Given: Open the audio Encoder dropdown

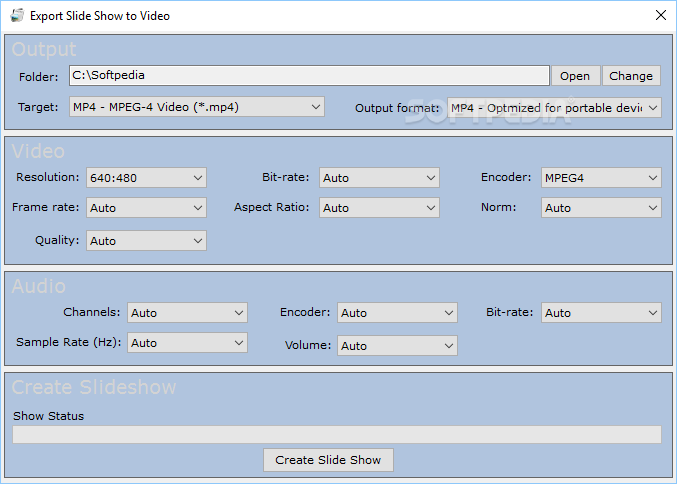Looking at the screenshot, I should (x=397, y=313).
